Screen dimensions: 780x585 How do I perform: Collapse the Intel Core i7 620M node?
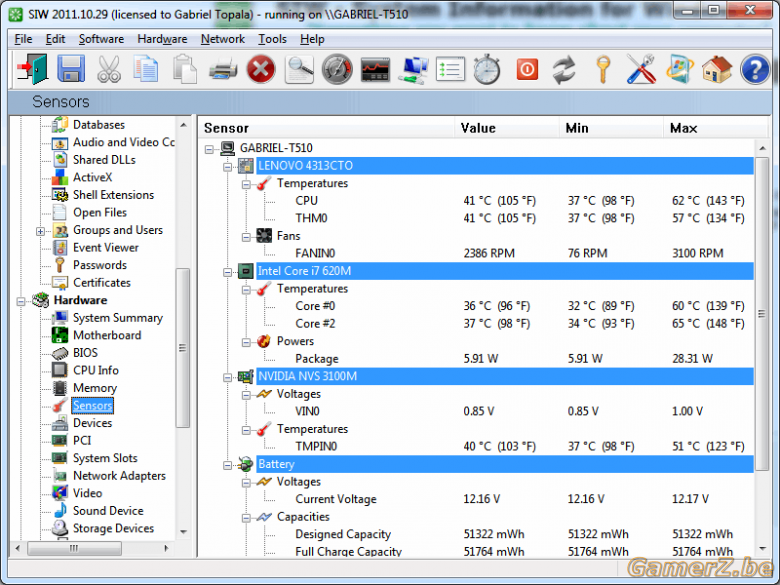tap(227, 272)
